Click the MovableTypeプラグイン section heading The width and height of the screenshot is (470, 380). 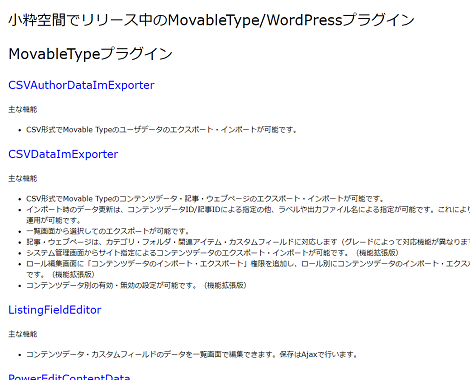(90, 54)
